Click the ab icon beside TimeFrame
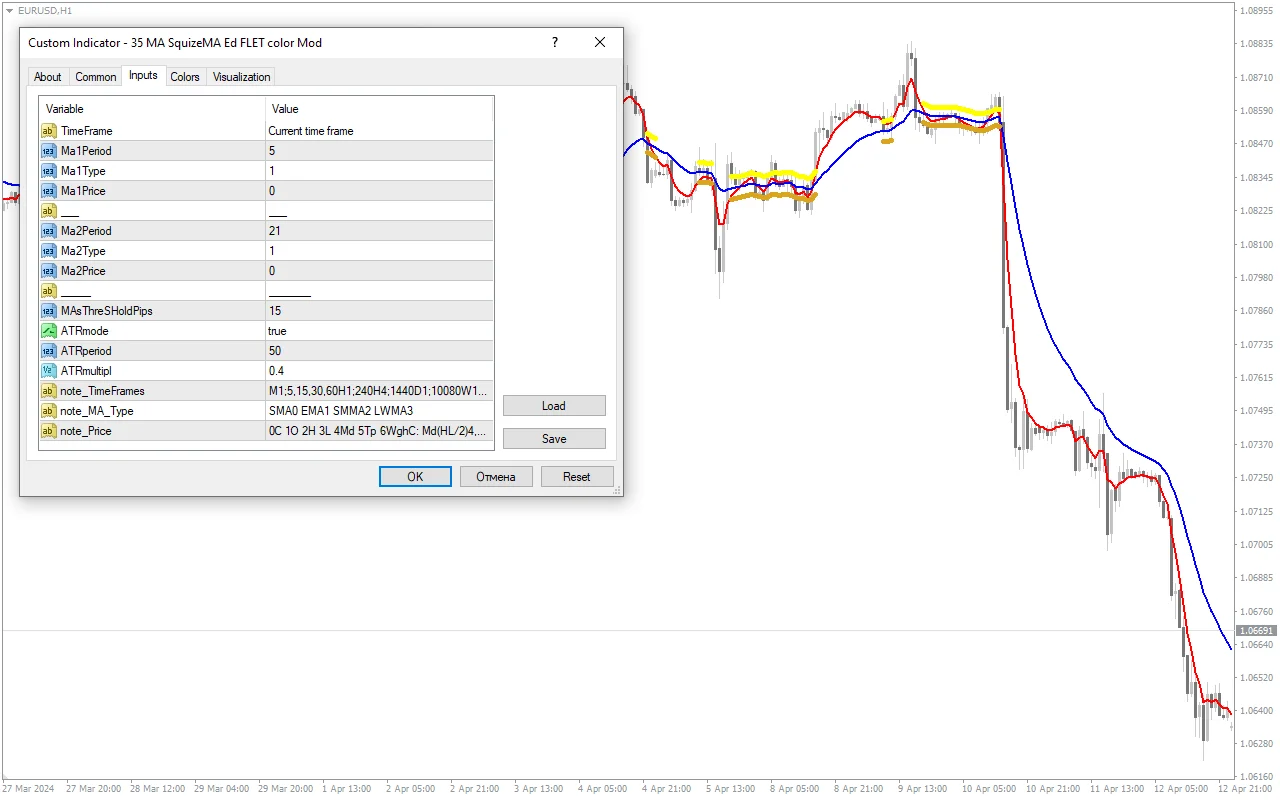 click(48, 131)
